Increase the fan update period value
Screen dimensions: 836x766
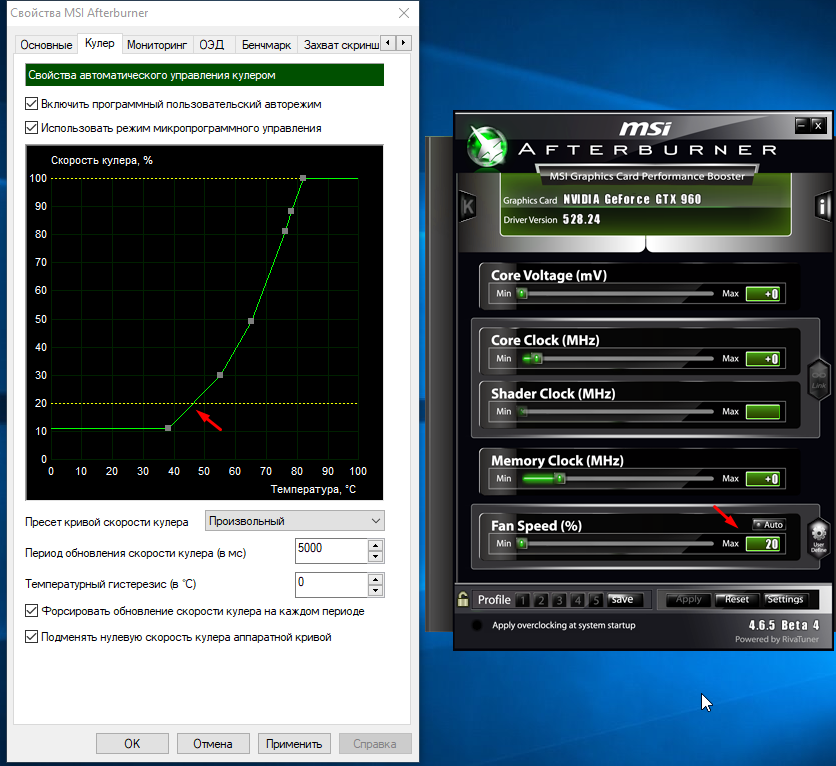pos(376,545)
